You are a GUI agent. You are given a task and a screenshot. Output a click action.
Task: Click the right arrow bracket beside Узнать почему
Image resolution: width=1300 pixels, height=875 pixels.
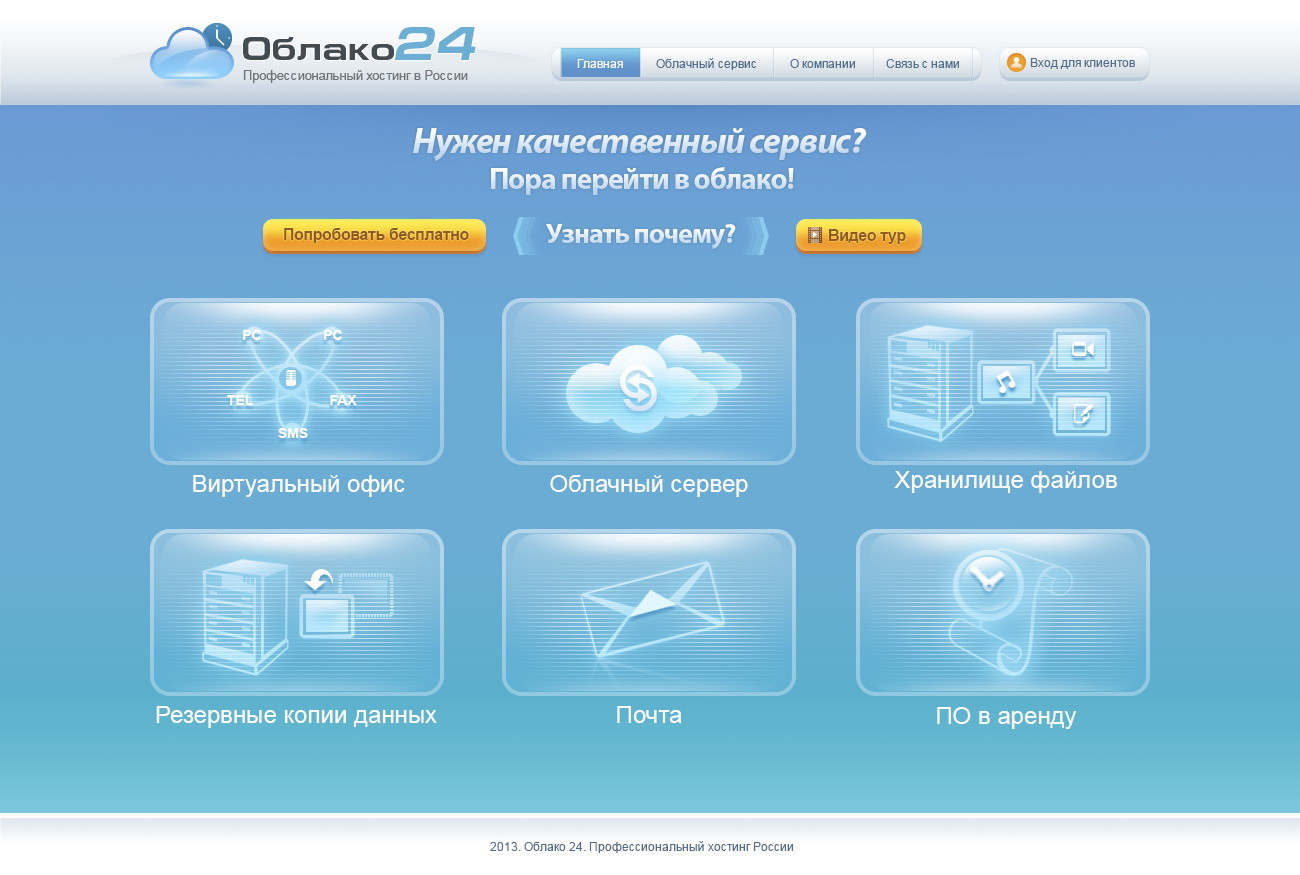[759, 236]
